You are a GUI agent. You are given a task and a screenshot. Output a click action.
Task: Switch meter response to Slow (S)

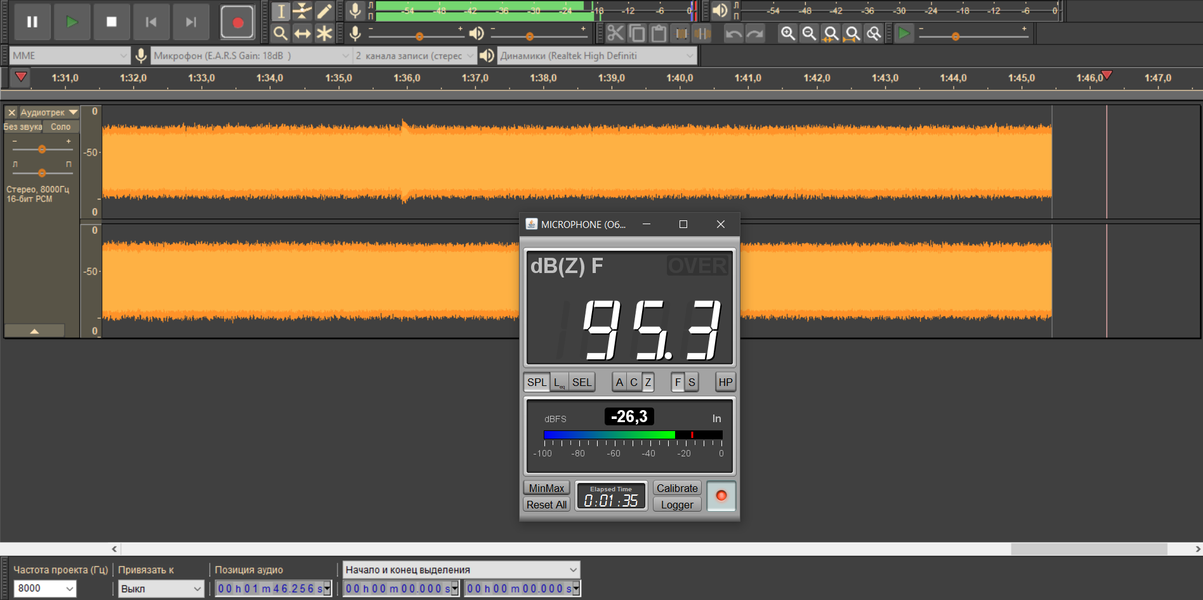tap(691, 382)
